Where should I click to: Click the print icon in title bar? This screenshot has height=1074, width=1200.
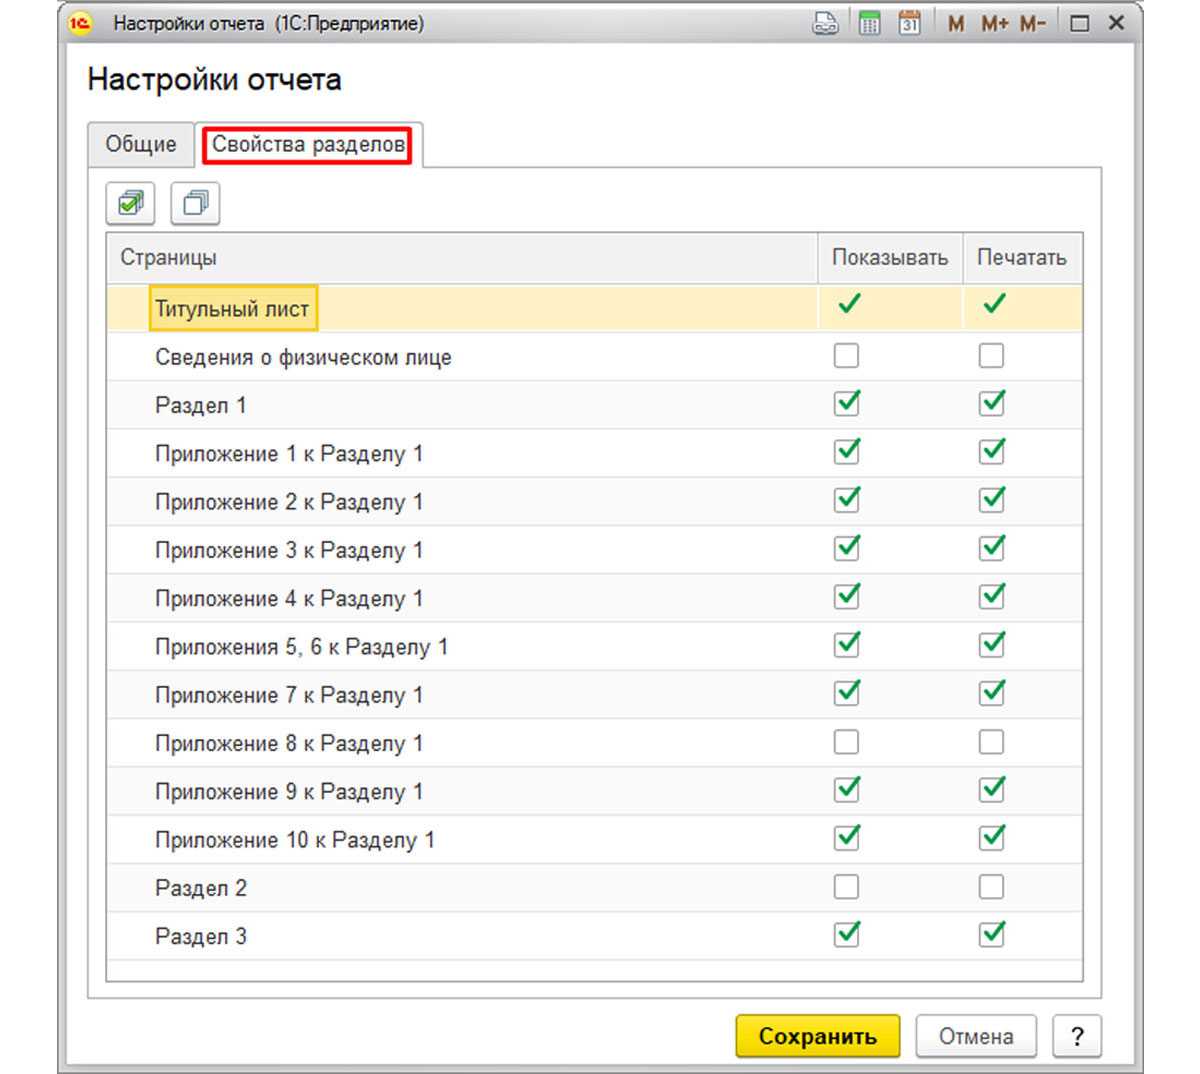click(826, 24)
